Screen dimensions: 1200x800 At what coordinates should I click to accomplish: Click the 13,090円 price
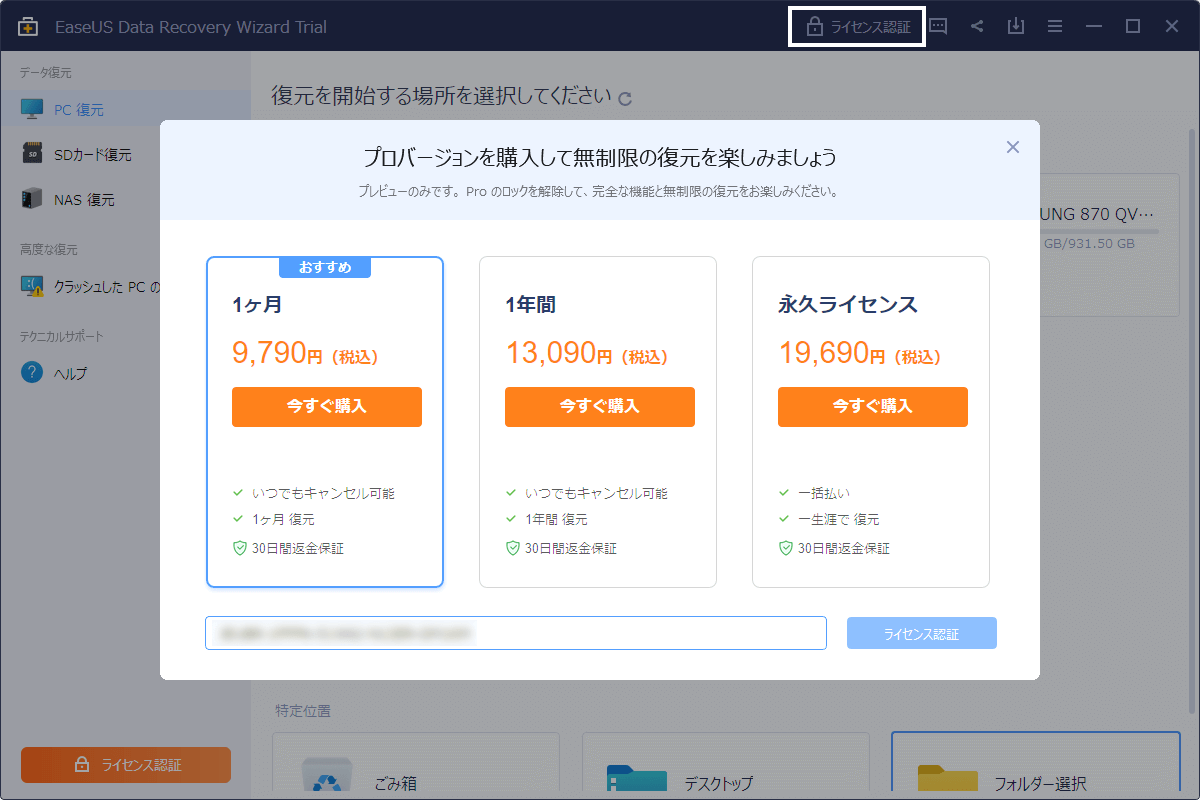587,353
